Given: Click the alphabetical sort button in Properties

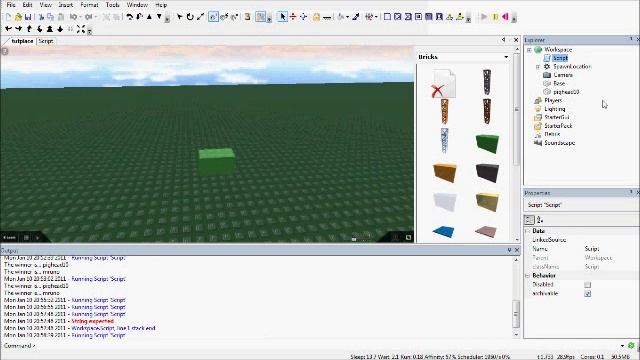Looking at the screenshot, I should [540, 220].
